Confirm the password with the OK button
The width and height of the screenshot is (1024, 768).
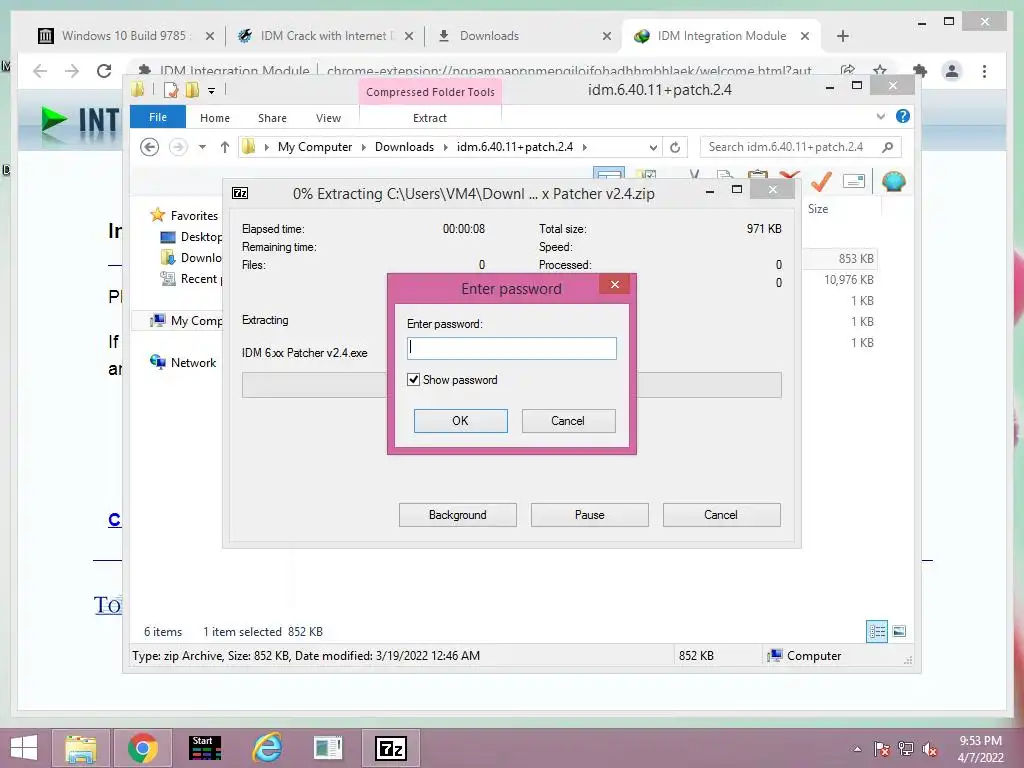460,421
